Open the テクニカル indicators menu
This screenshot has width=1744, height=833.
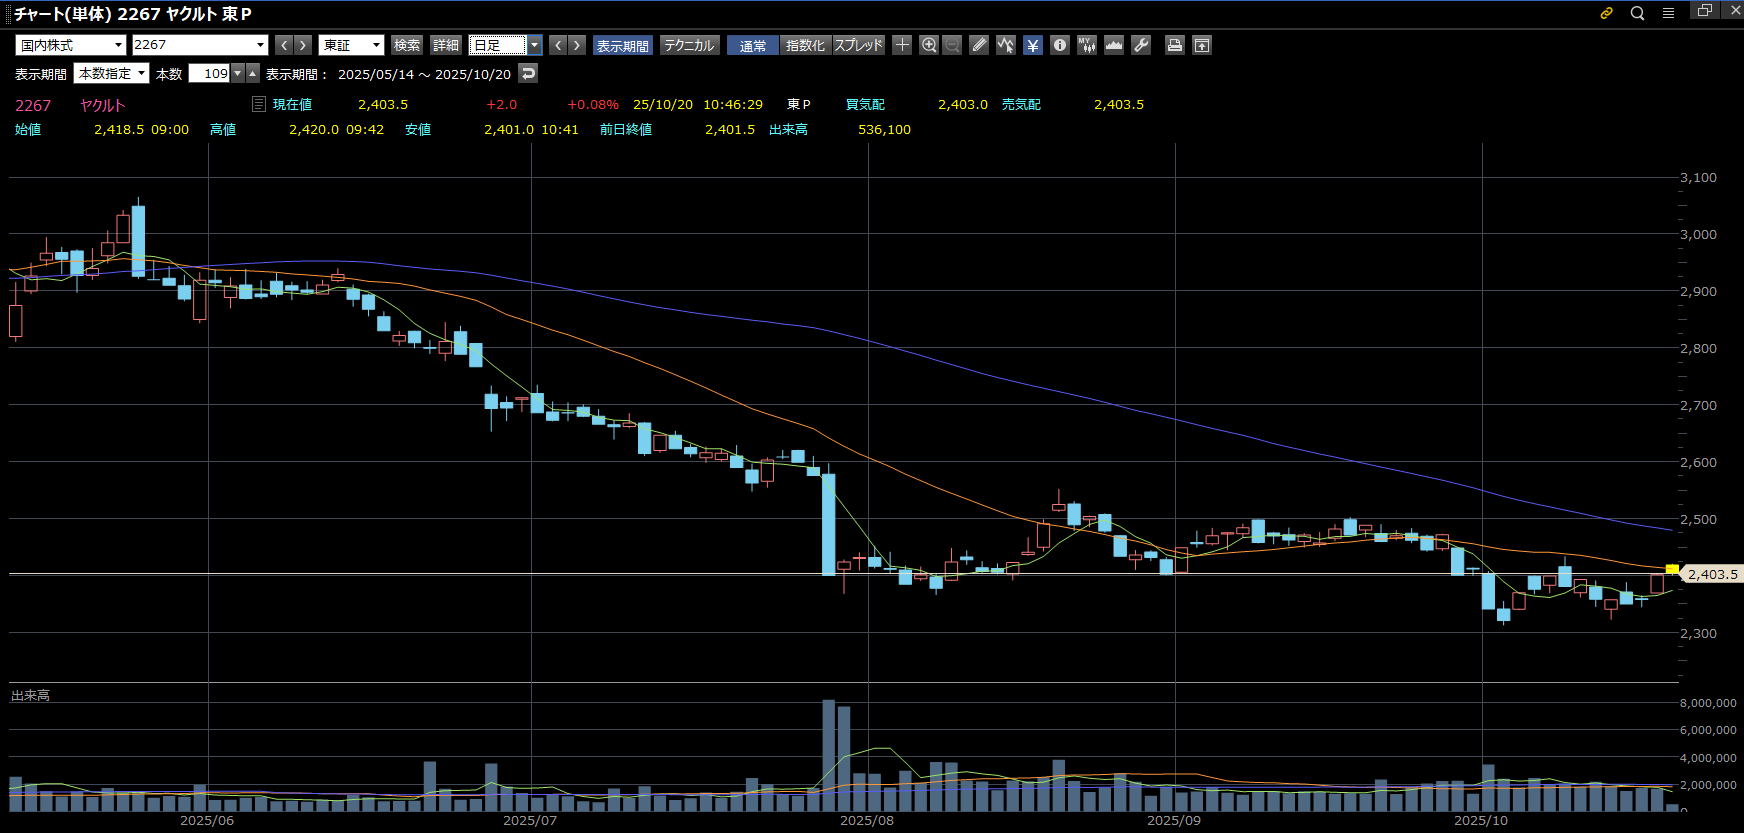point(689,45)
